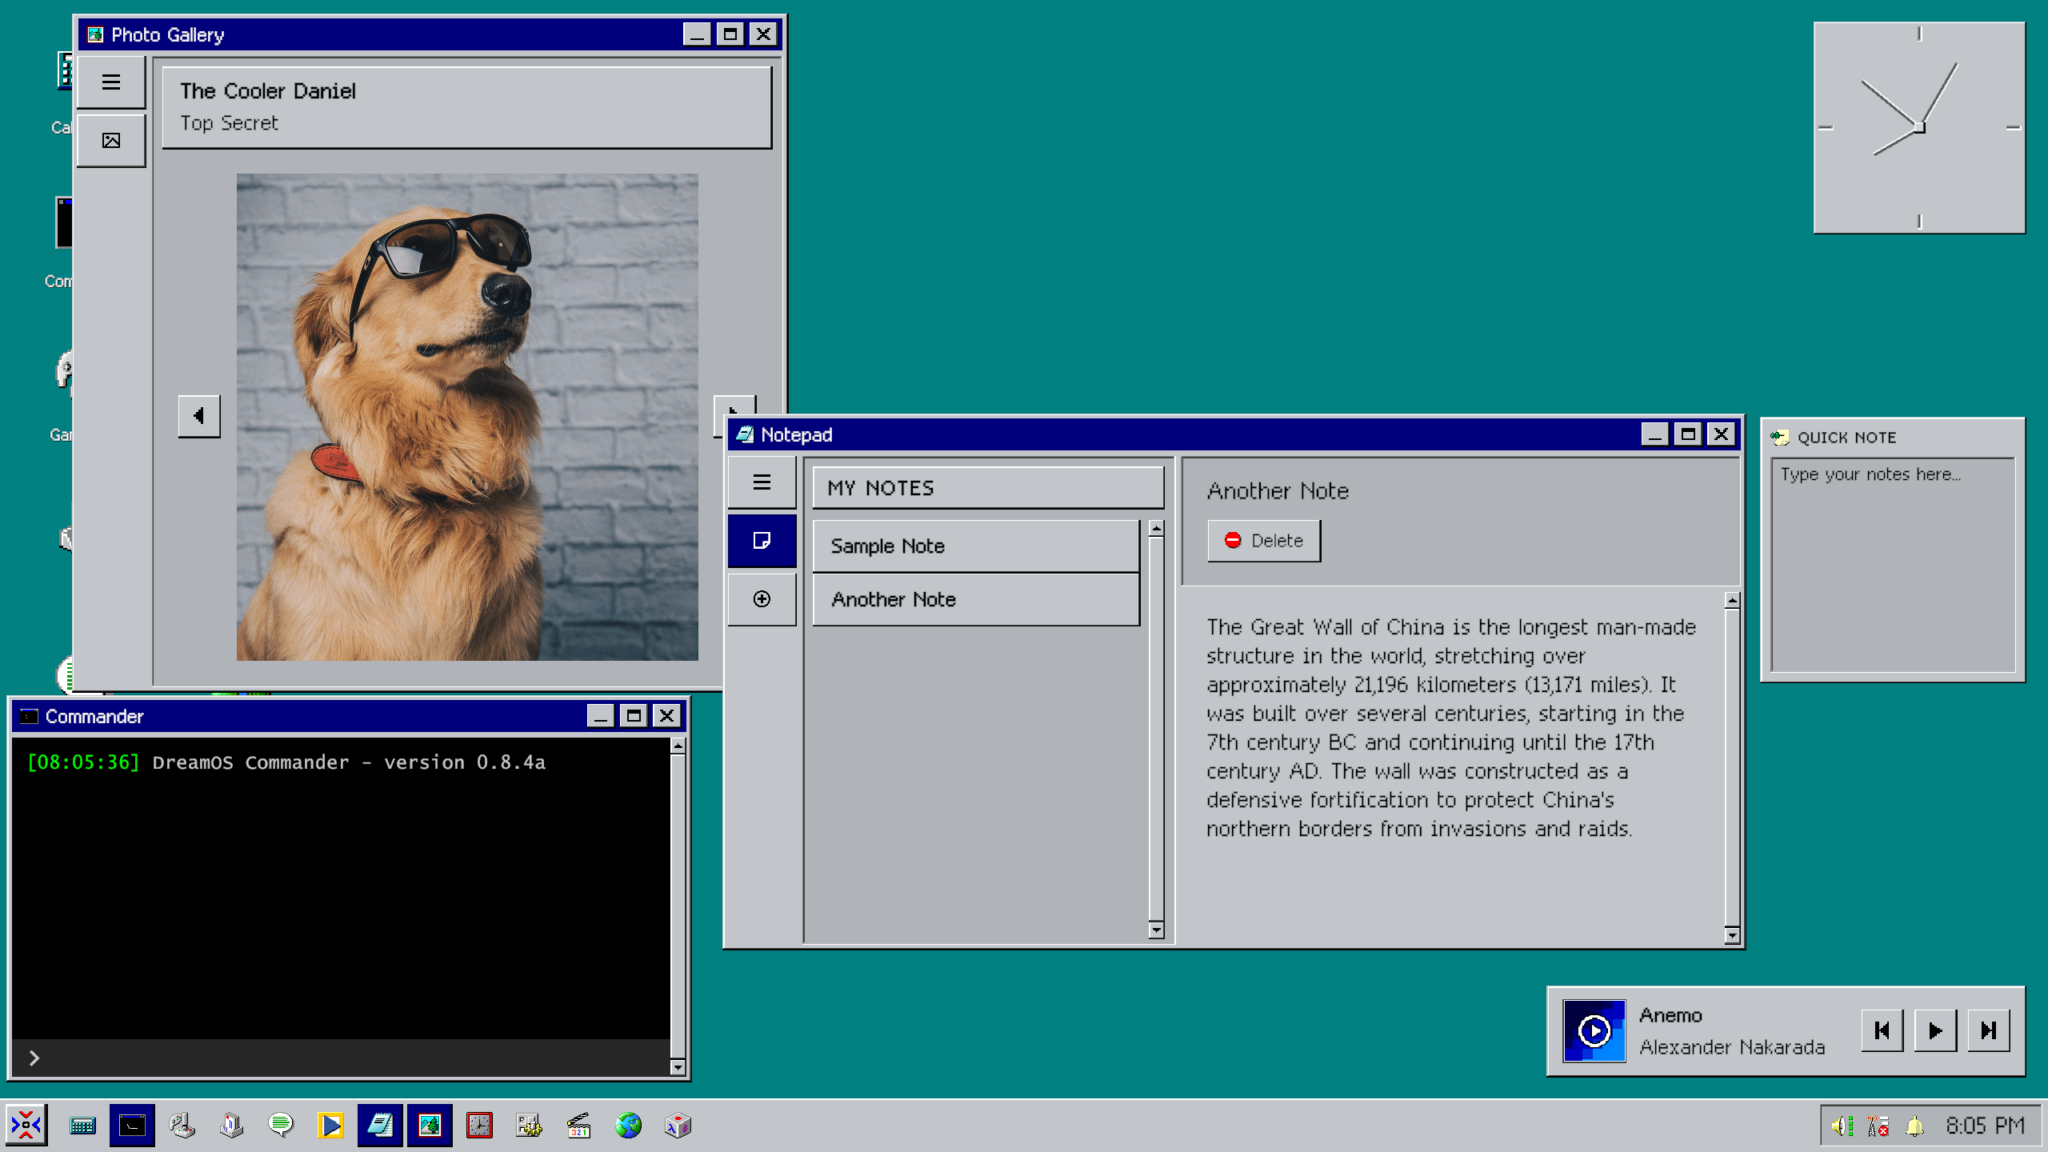Screen dimensions: 2048x1152
Task: Click the Anemo album art thumbnail
Action: 1594,1030
